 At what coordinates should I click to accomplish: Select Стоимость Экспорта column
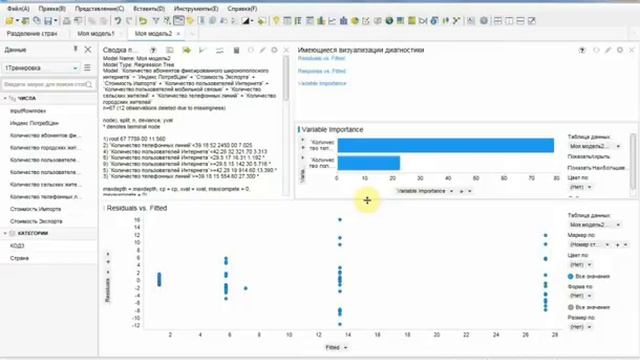(36, 221)
